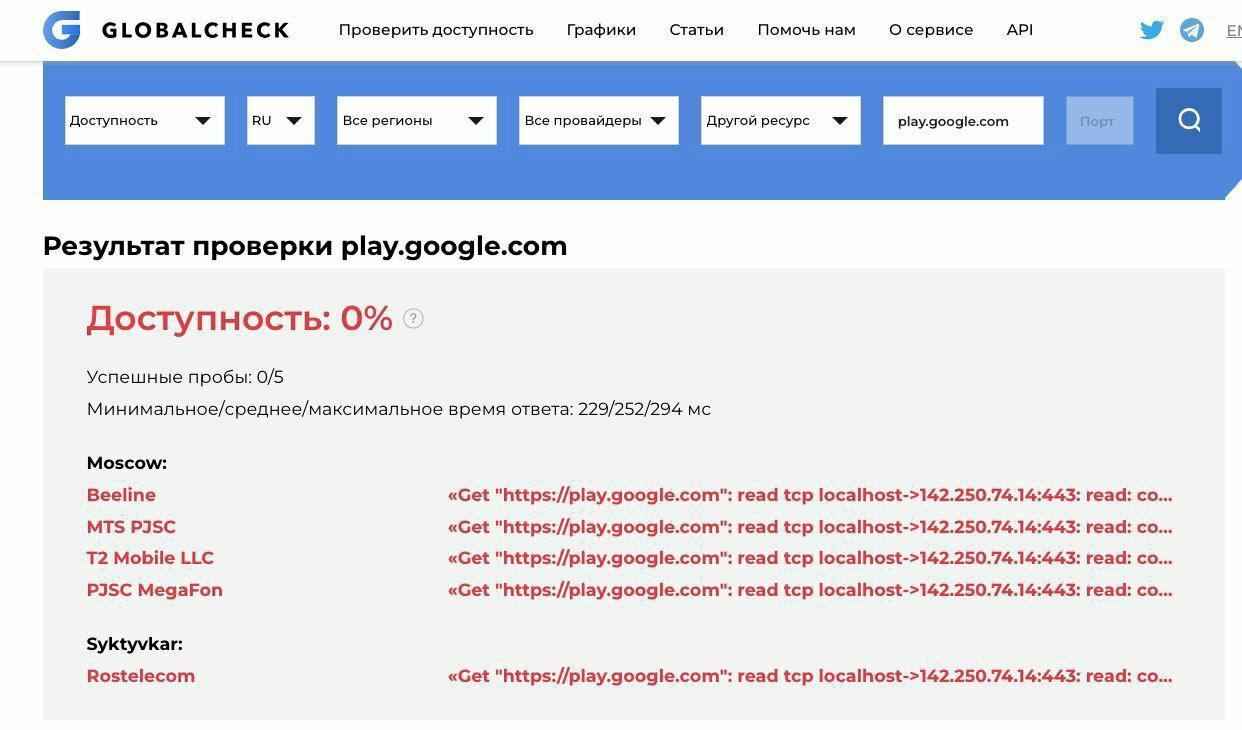Open the API page

pos(1019,29)
